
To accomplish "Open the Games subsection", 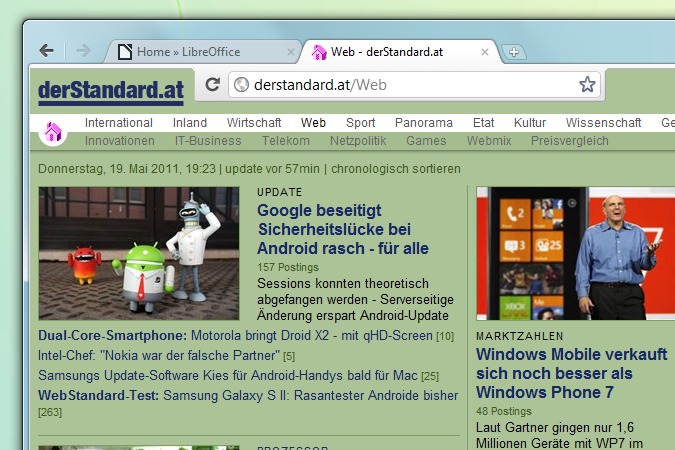I will tap(426, 141).
